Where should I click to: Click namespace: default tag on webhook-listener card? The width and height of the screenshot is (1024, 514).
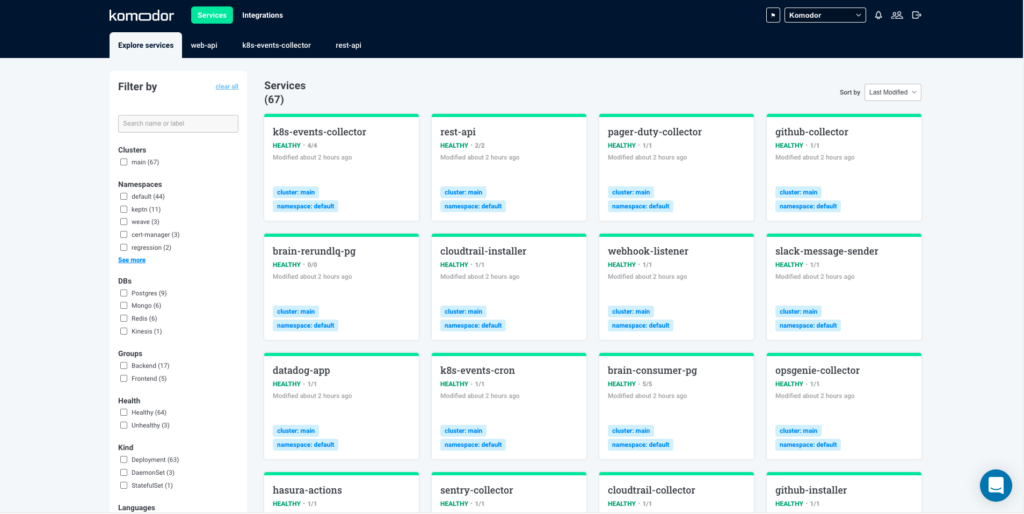641,325
